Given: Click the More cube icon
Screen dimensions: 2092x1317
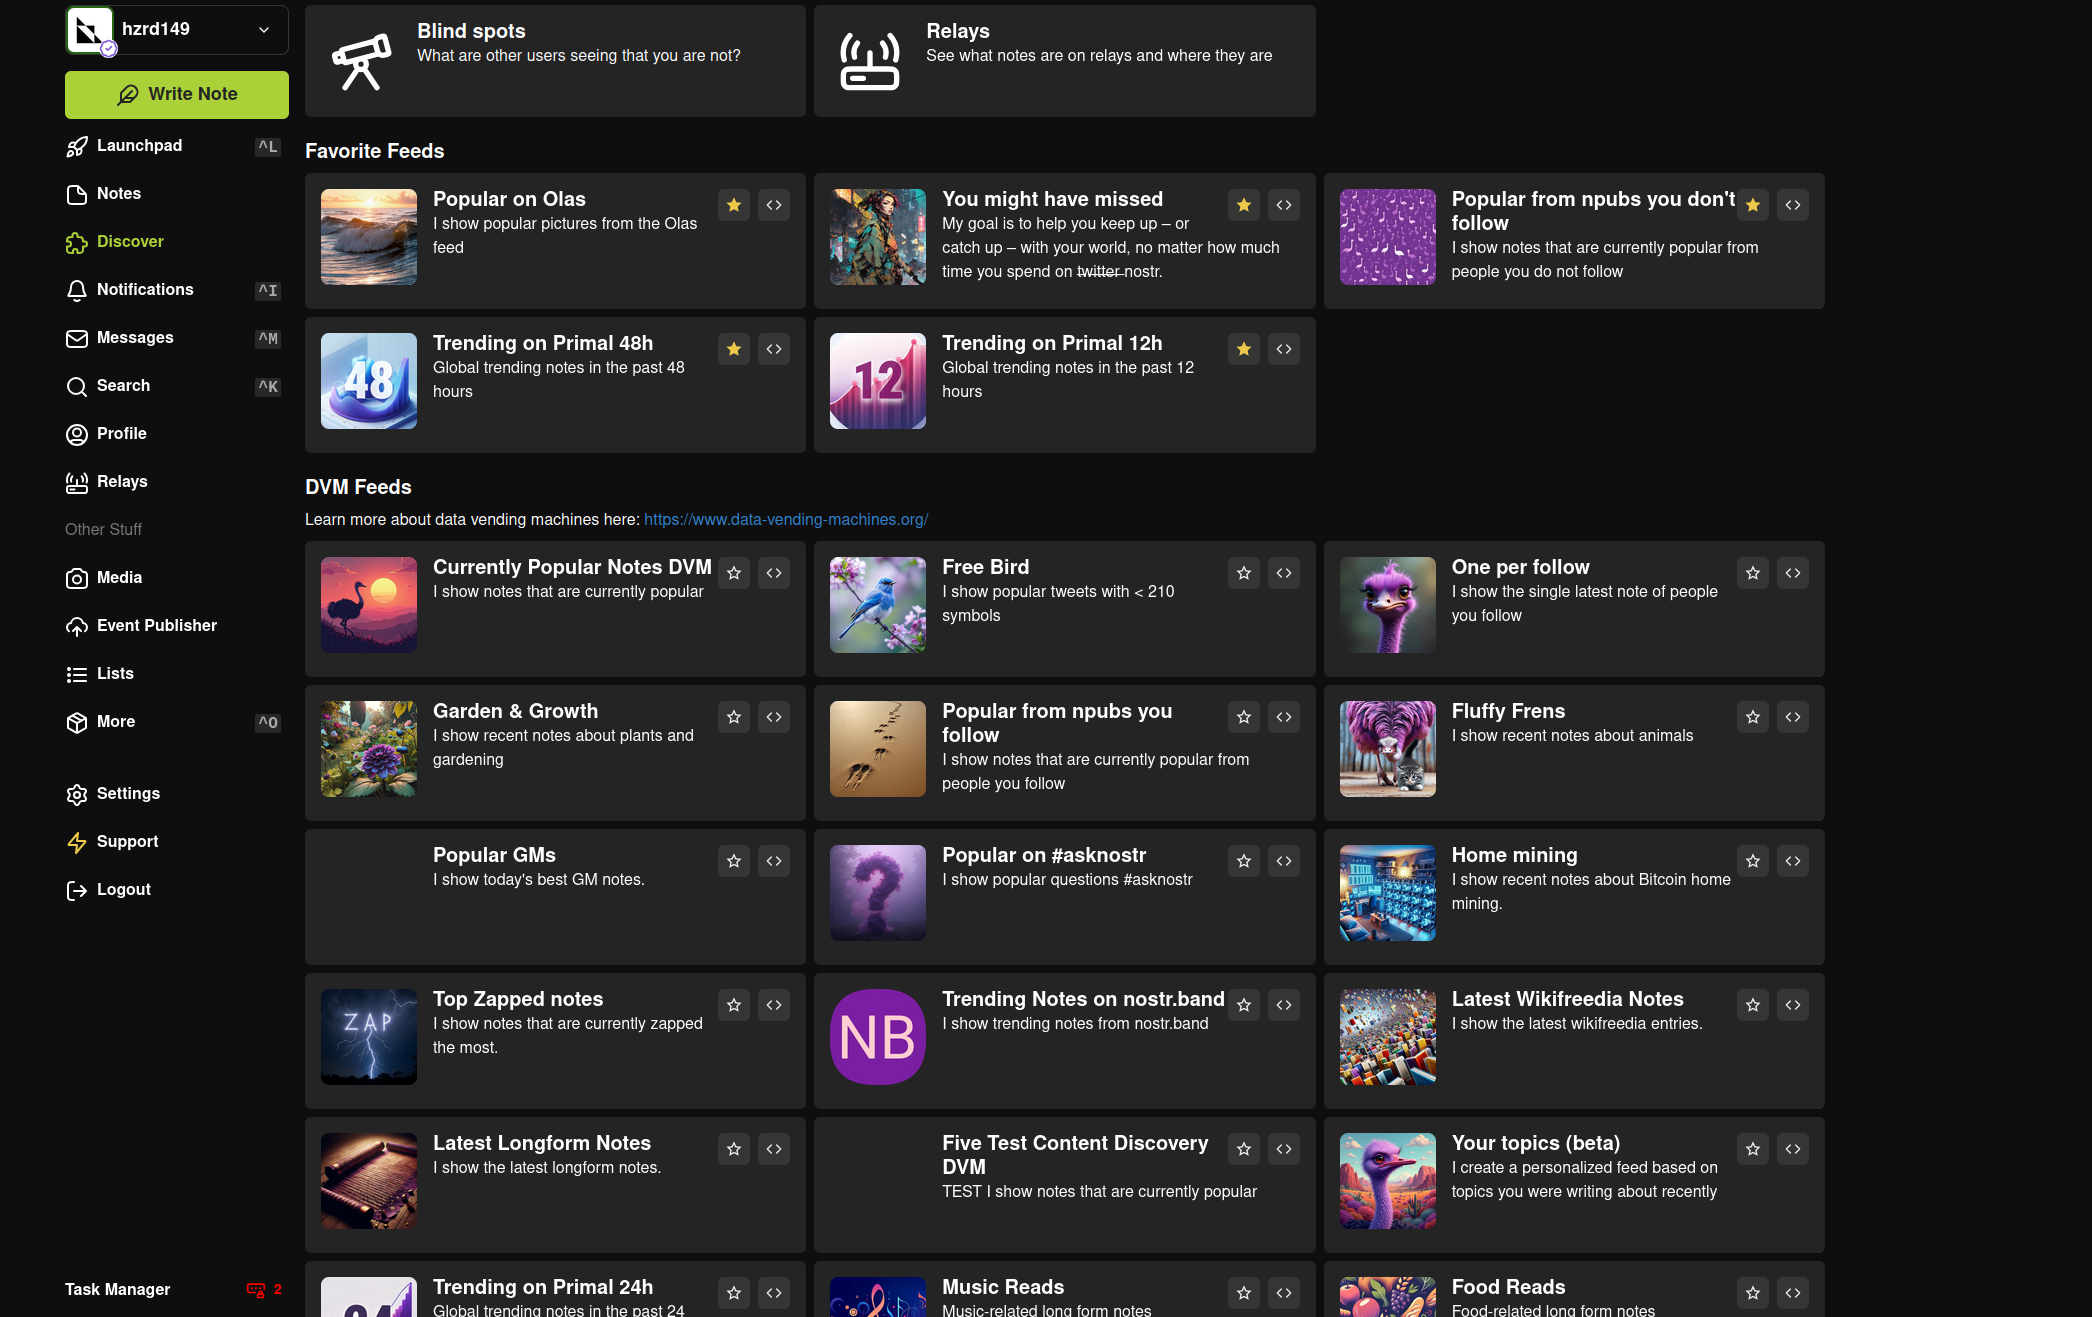Looking at the screenshot, I should (x=77, y=722).
